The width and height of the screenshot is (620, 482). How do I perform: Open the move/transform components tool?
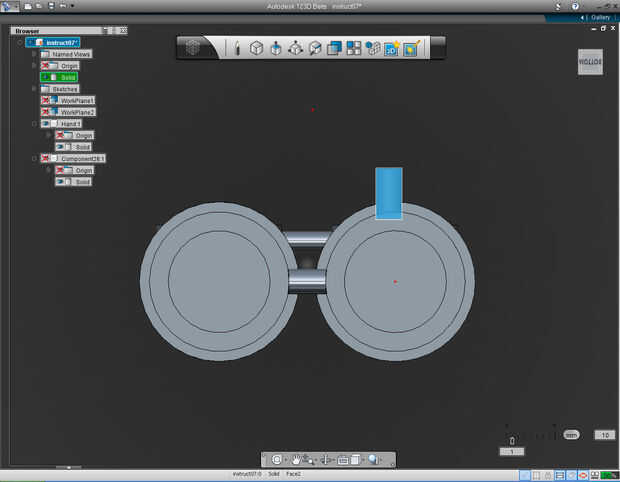tap(295, 48)
